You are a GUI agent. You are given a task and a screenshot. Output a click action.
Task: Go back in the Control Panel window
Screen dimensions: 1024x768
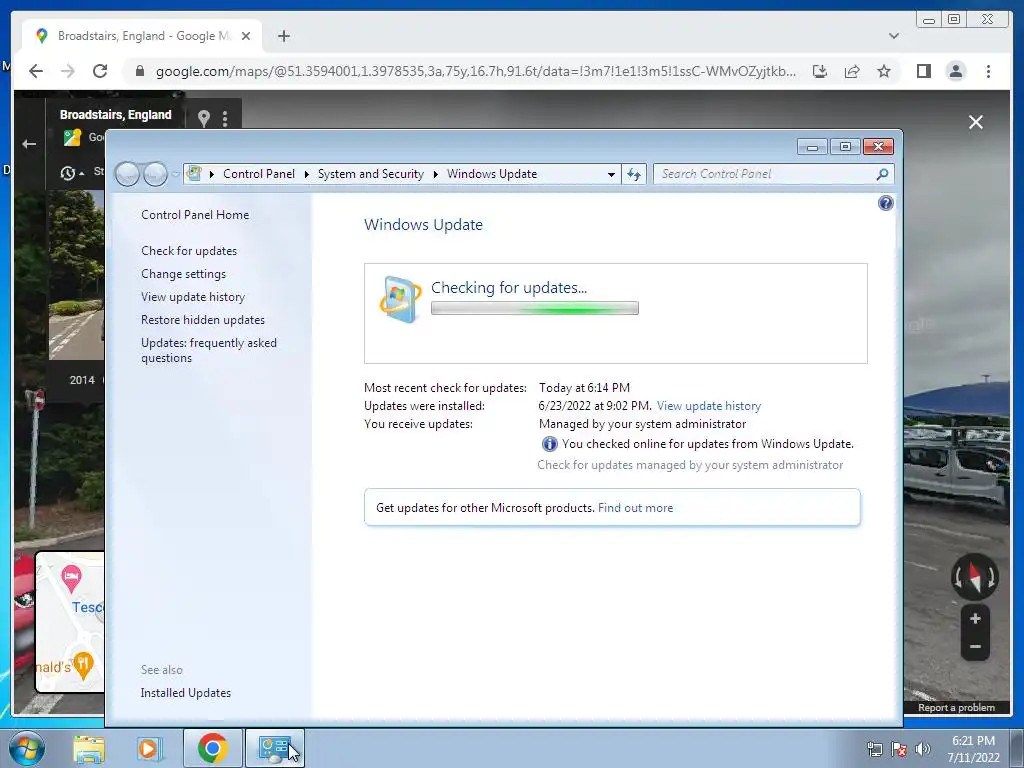click(x=127, y=174)
